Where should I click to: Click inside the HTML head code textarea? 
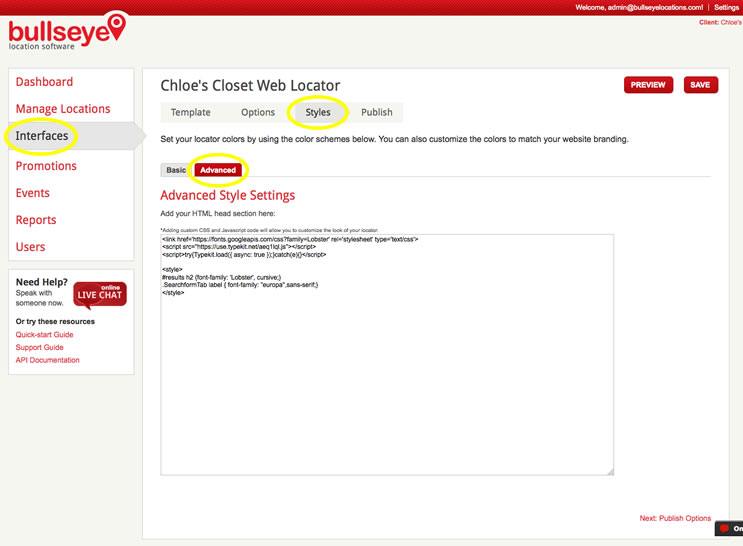click(x=387, y=355)
